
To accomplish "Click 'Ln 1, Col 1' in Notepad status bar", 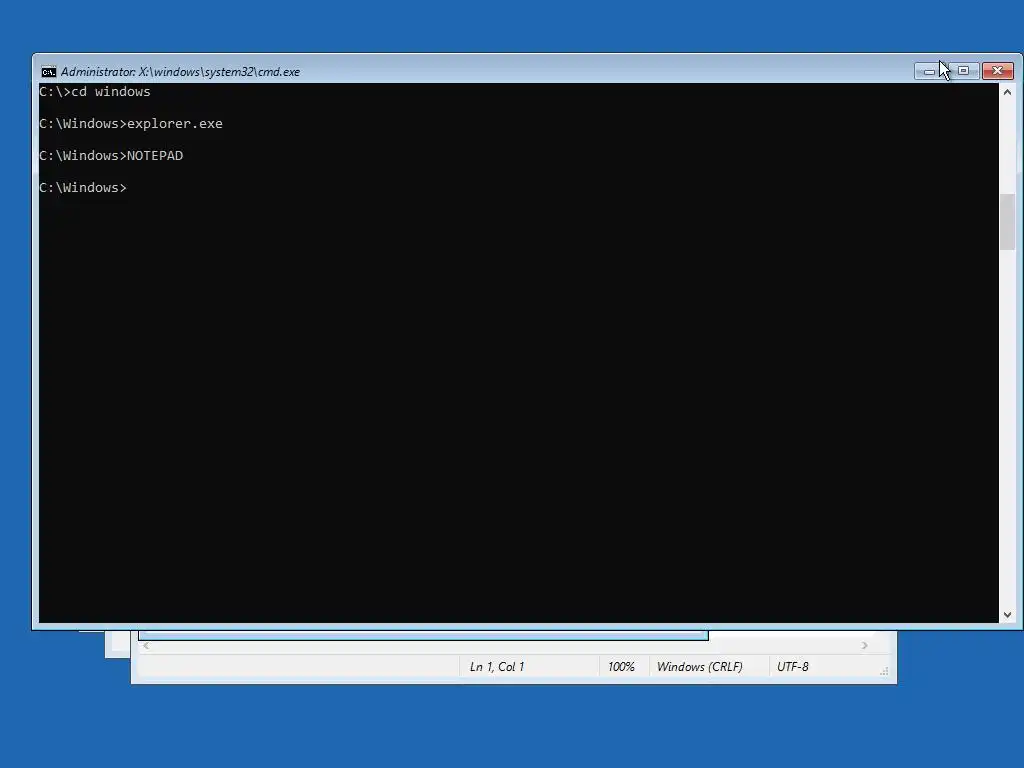I will pyautogui.click(x=497, y=667).
